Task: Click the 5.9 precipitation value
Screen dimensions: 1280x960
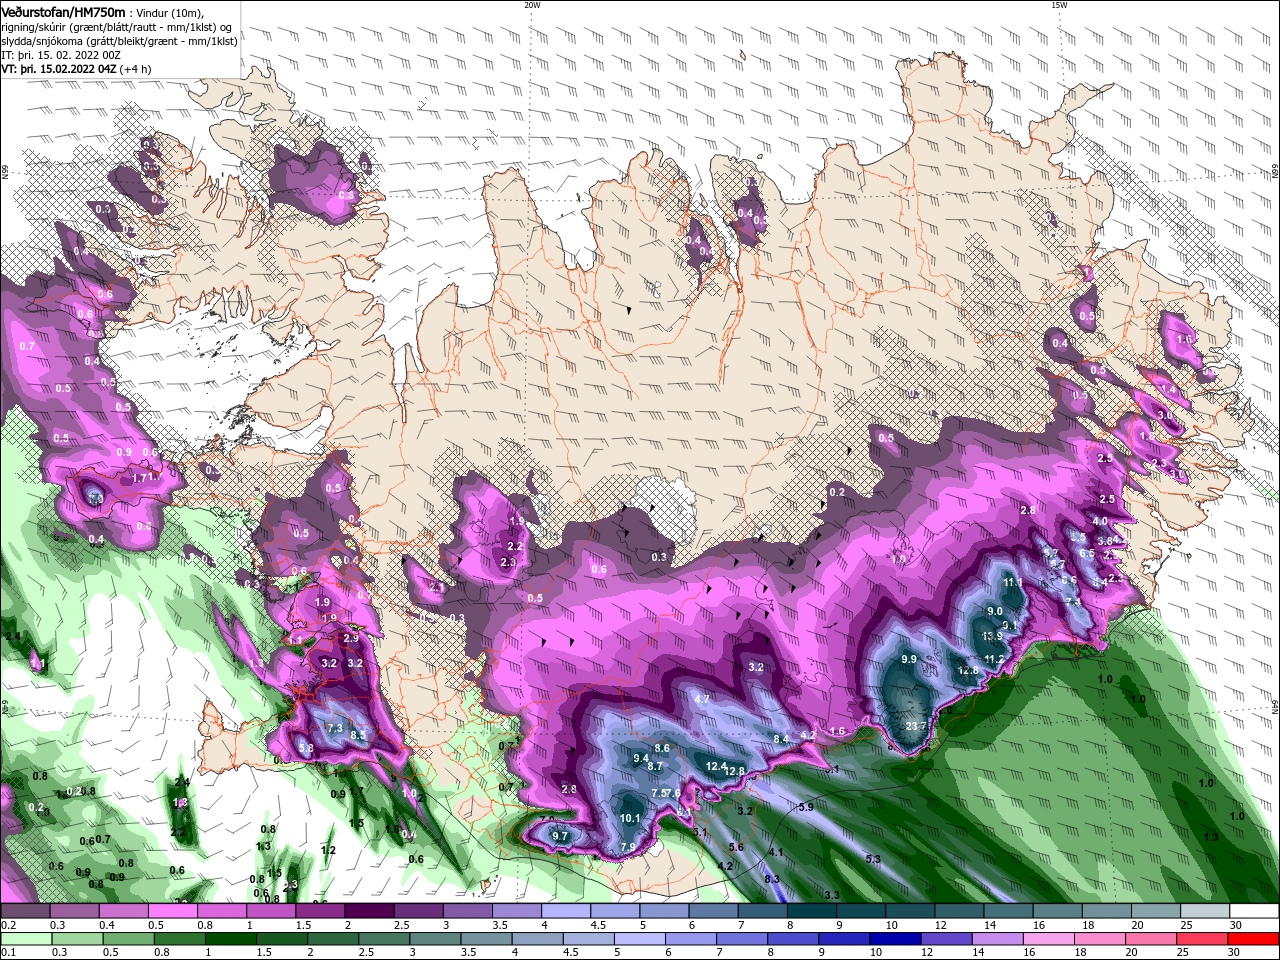Action: (806, 806)
